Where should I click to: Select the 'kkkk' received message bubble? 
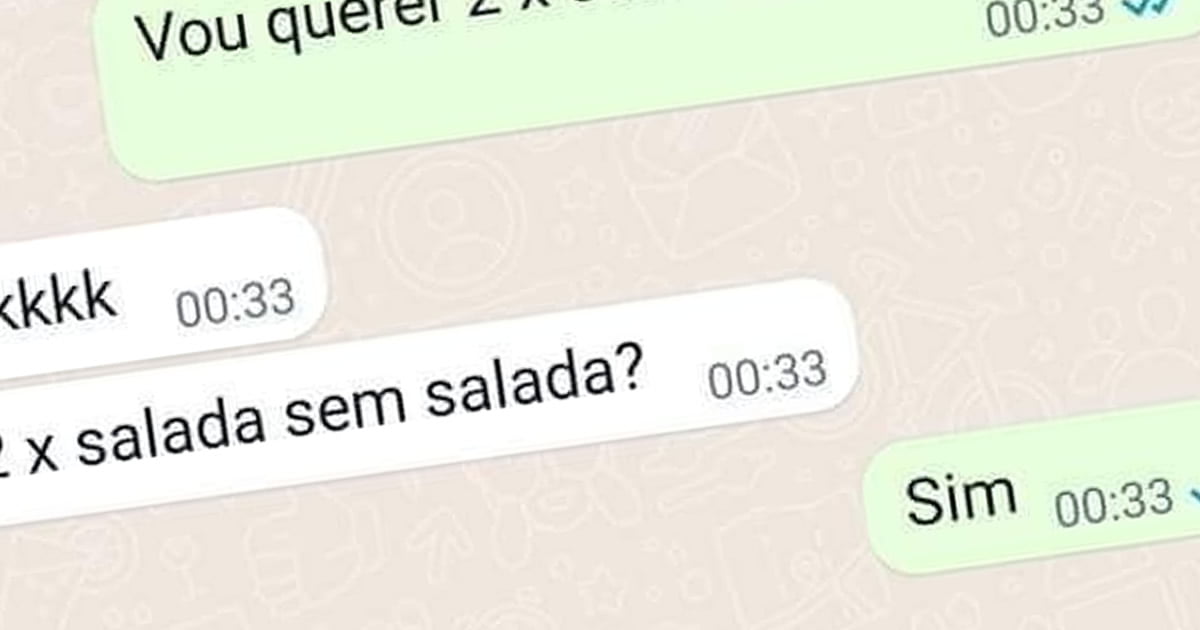[x=160, y=296]
